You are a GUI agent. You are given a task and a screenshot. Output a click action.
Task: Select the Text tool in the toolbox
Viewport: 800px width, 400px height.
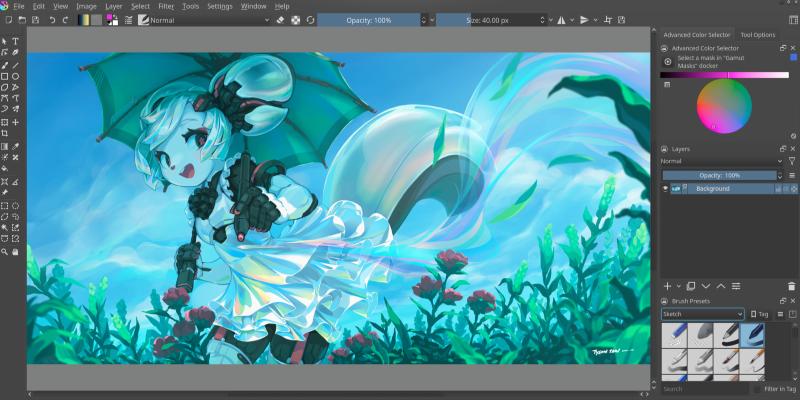coord(15,41)
